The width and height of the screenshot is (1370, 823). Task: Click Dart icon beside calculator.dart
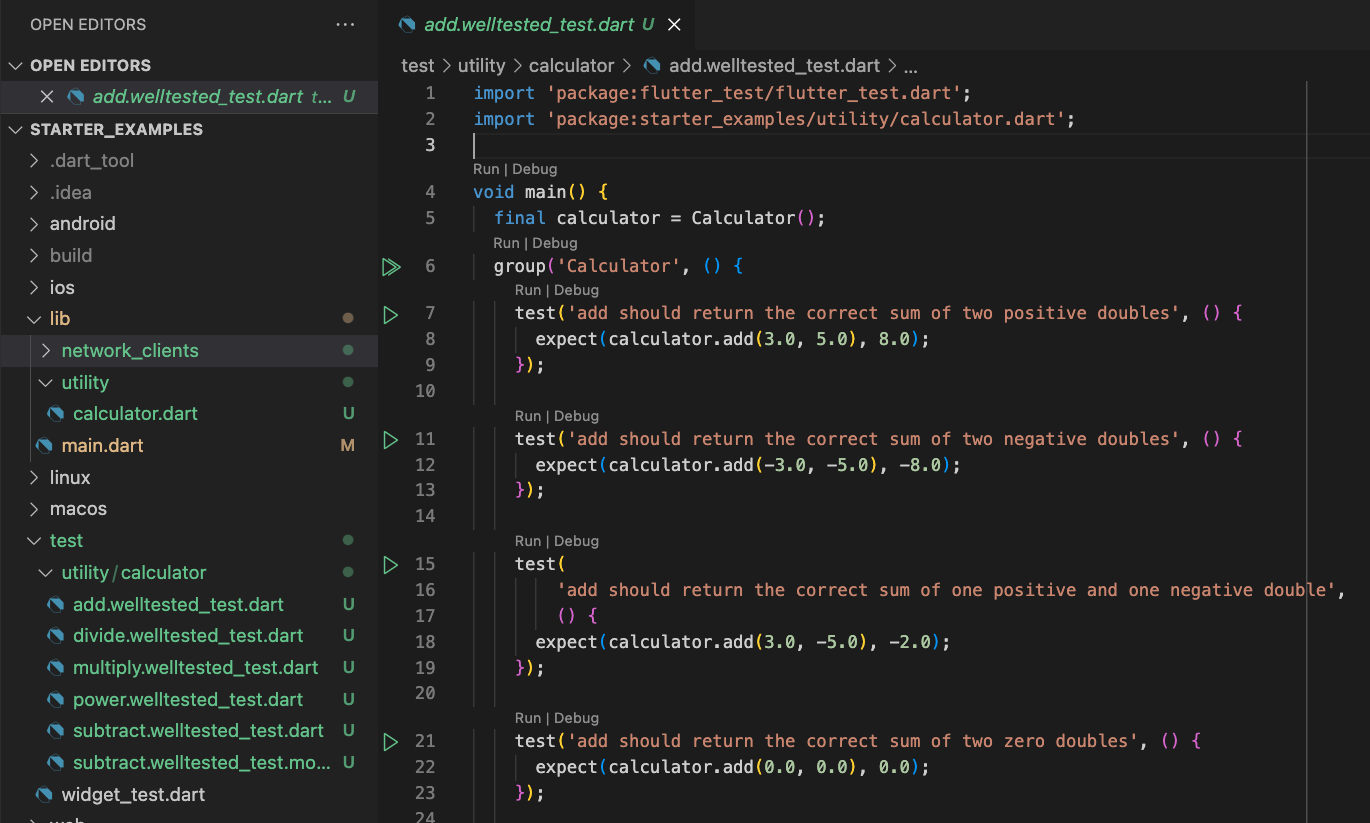point(56,414)
